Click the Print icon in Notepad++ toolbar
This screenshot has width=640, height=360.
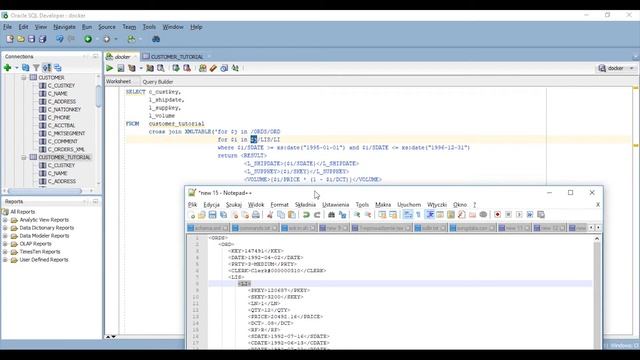(256, 215)
